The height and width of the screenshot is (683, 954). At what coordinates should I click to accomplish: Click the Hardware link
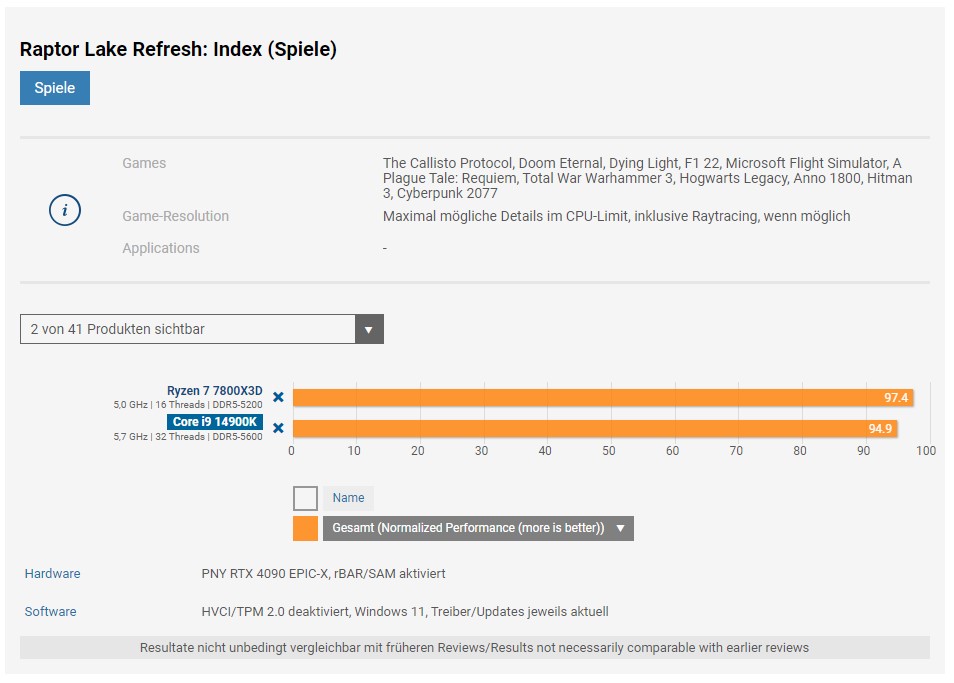point(52,574)
